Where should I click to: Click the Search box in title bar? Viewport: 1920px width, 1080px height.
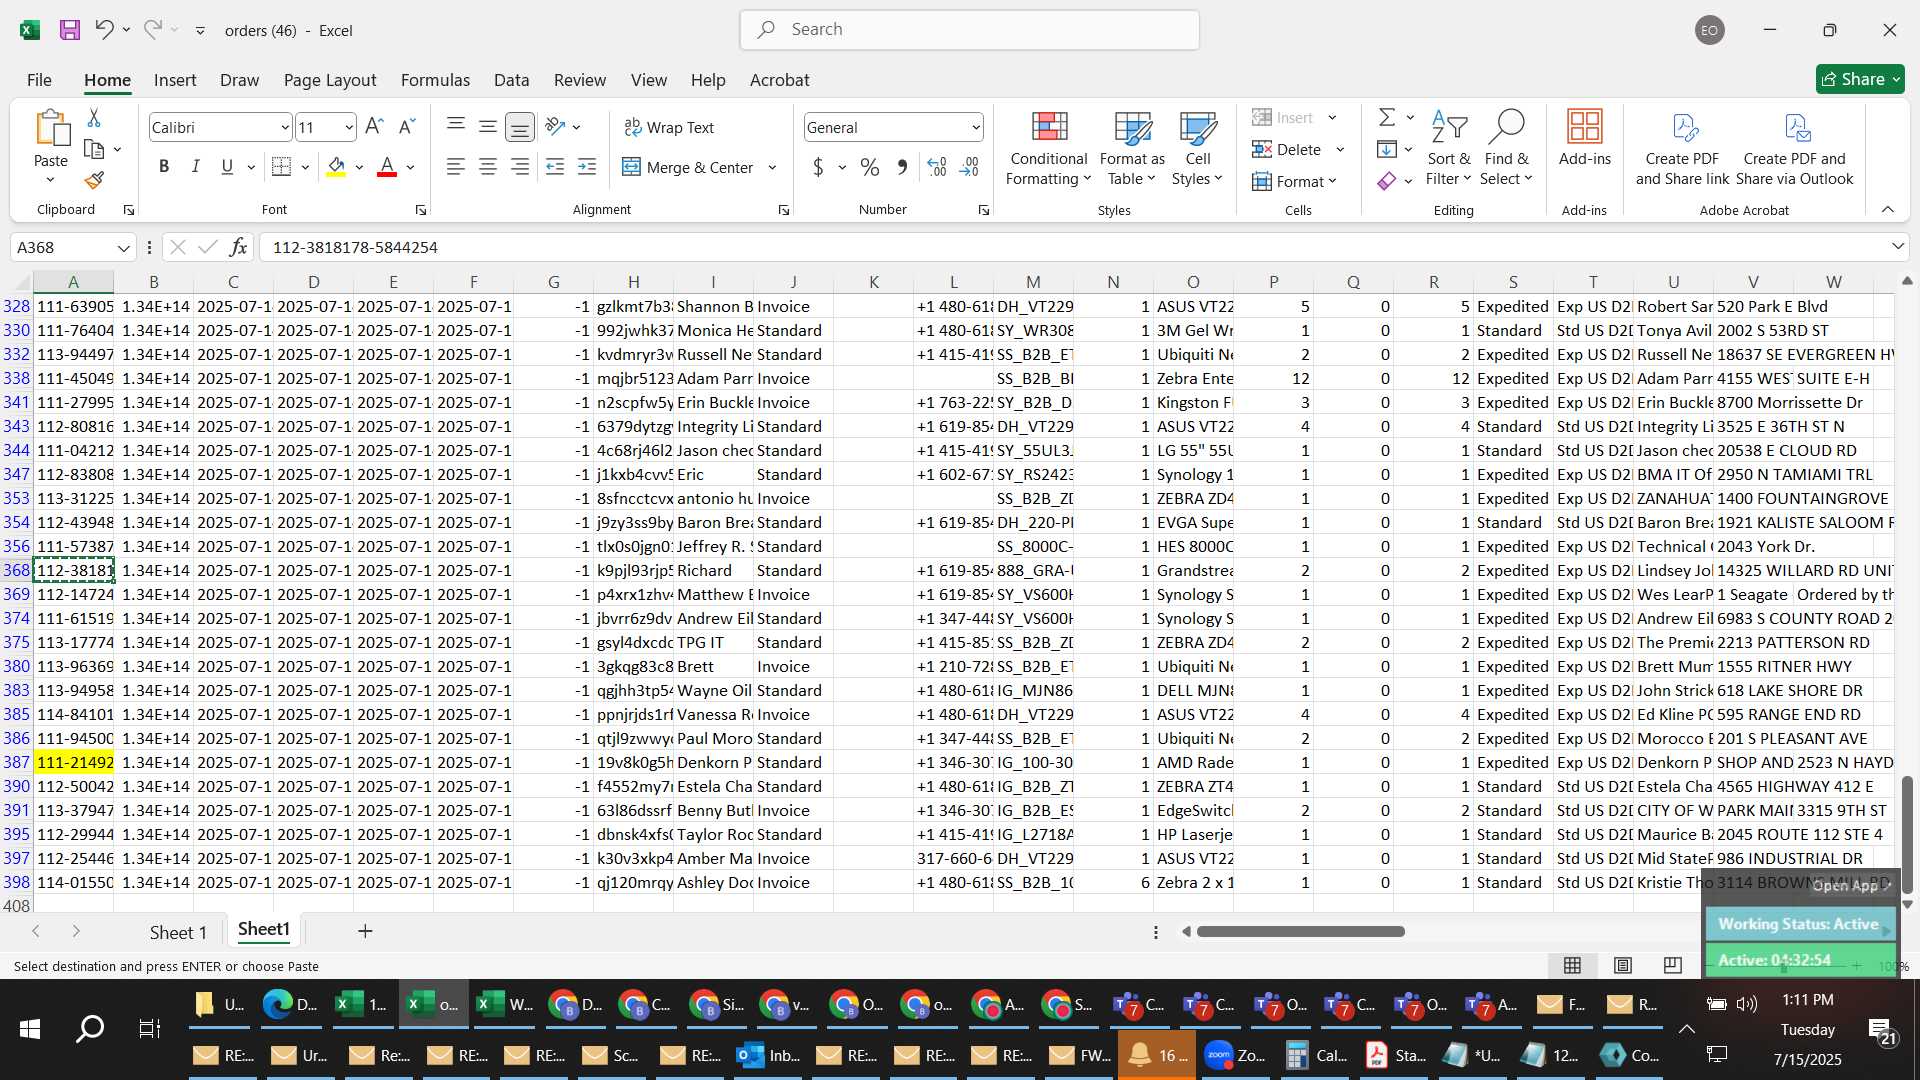point(970,30)
